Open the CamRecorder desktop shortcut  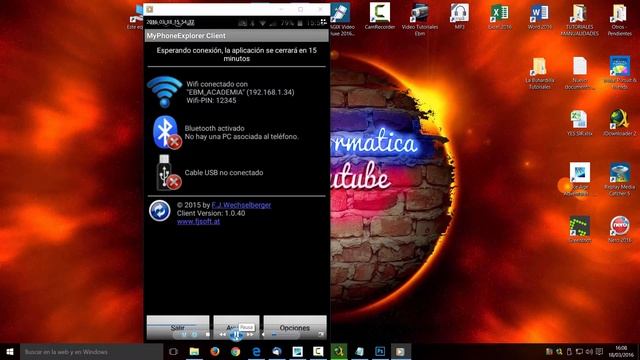coord(380,16)
